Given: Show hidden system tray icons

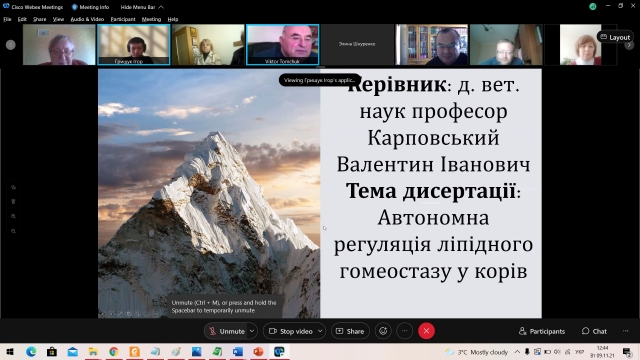Looking at the screenshot, I should pyautogui.click(x=517, y=352).
